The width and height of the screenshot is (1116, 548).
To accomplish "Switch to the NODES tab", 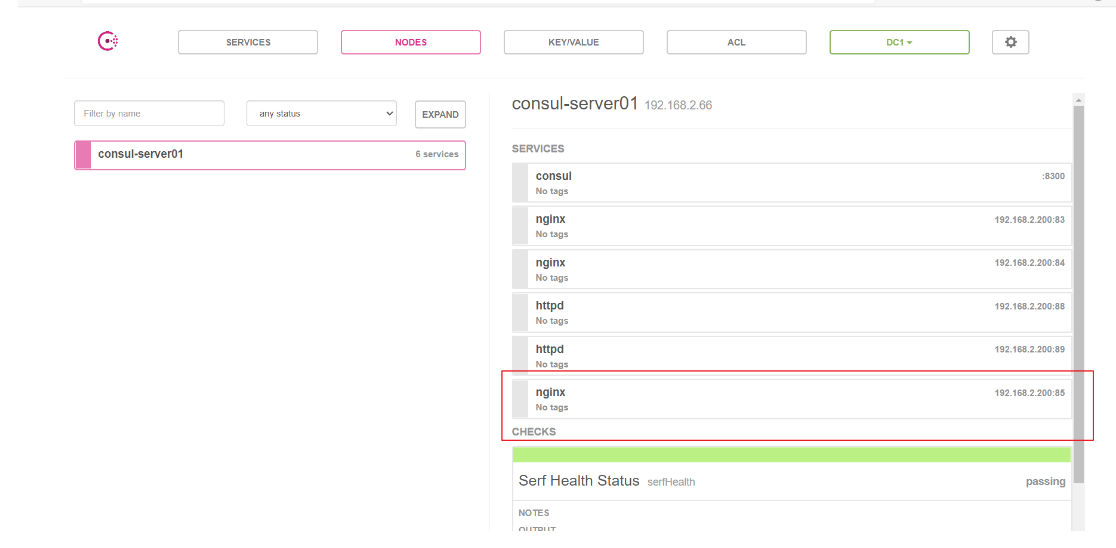I will pyautogui.click(x=410, y=42).
